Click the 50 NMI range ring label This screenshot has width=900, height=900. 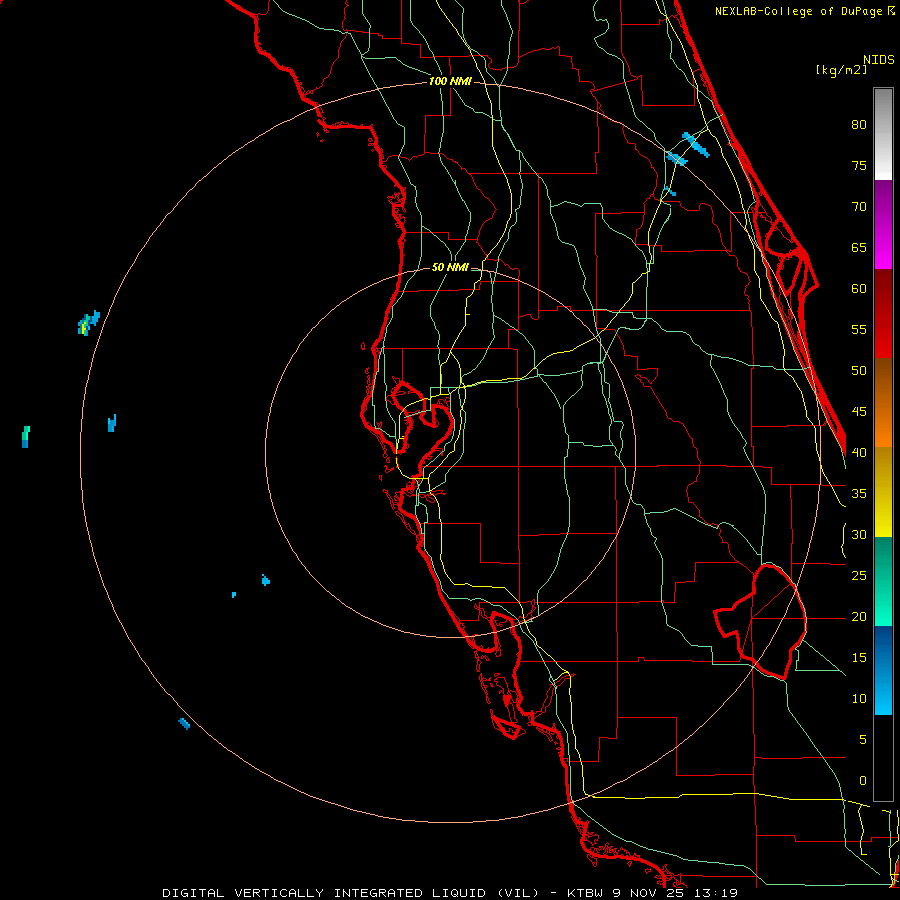[x=450, y=267]
